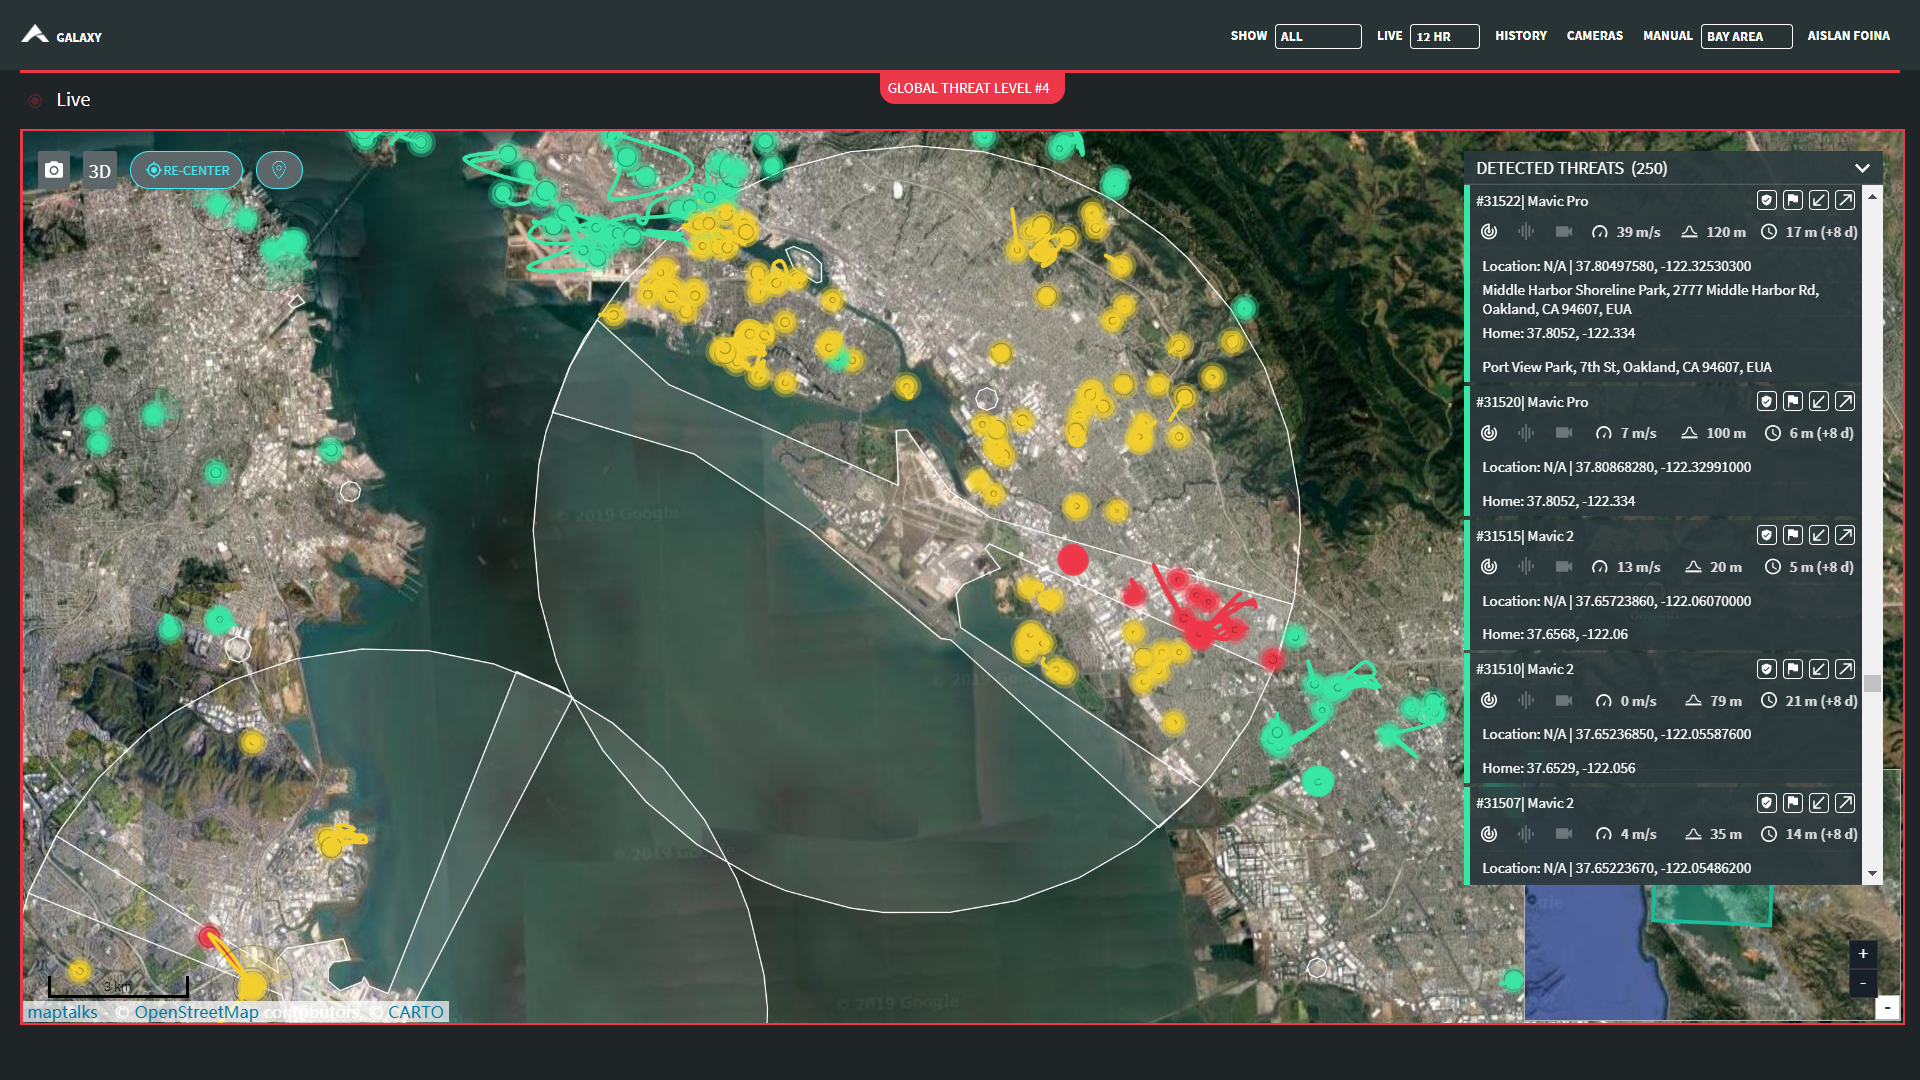This screenshot has width=1920, height=1080.
Task: Click the LIVE label in header
Action: (1389, 36)
